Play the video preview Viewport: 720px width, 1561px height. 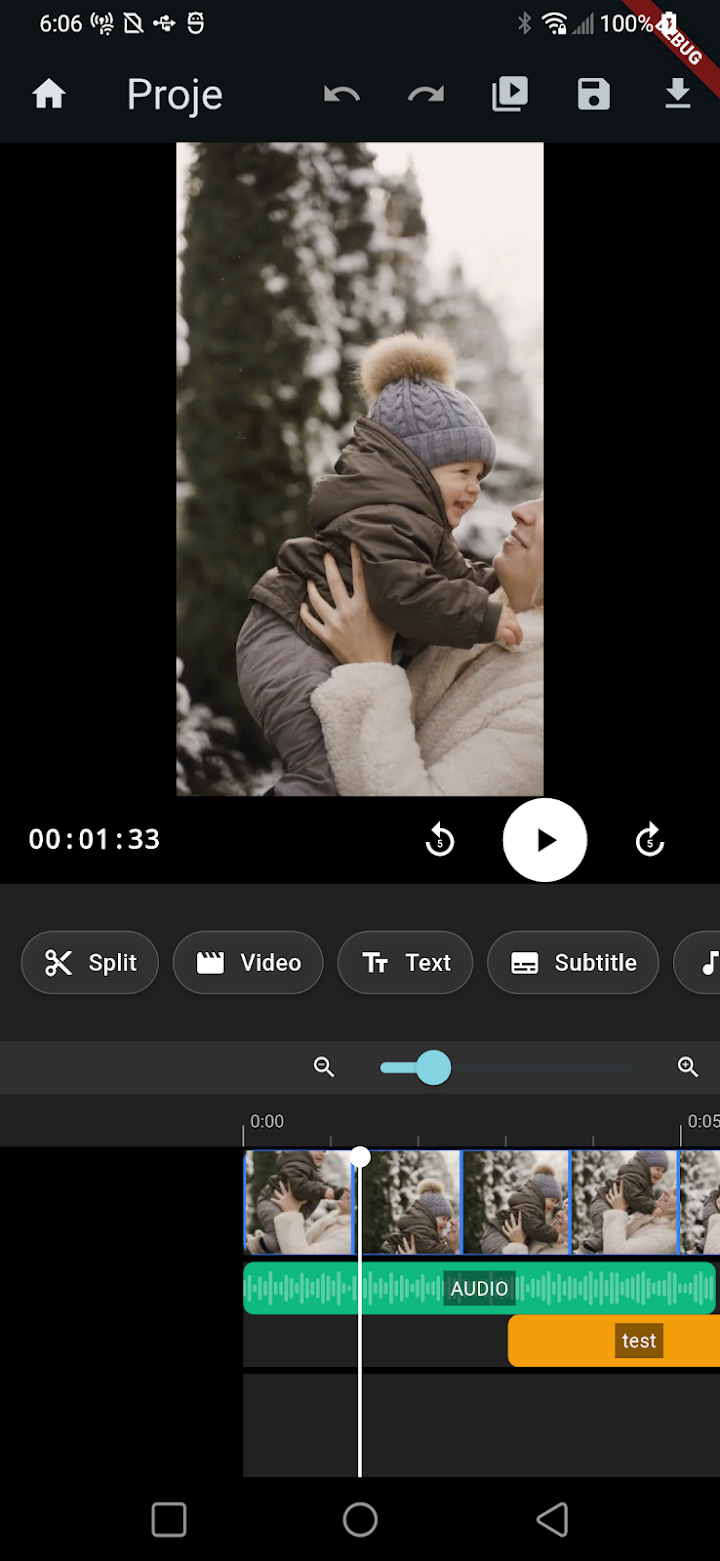click(545, 840)
